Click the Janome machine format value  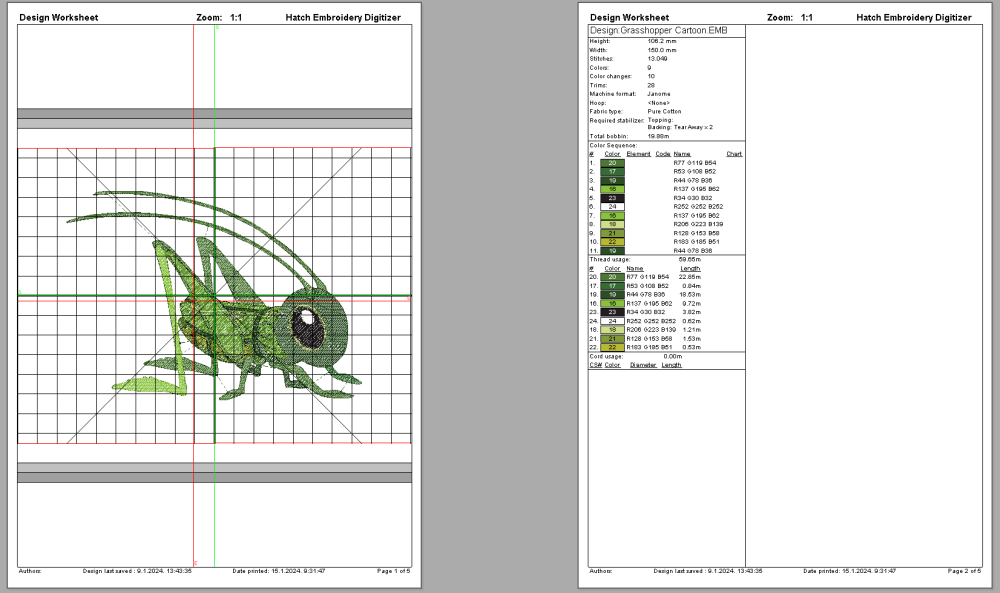tap(659, 94)
